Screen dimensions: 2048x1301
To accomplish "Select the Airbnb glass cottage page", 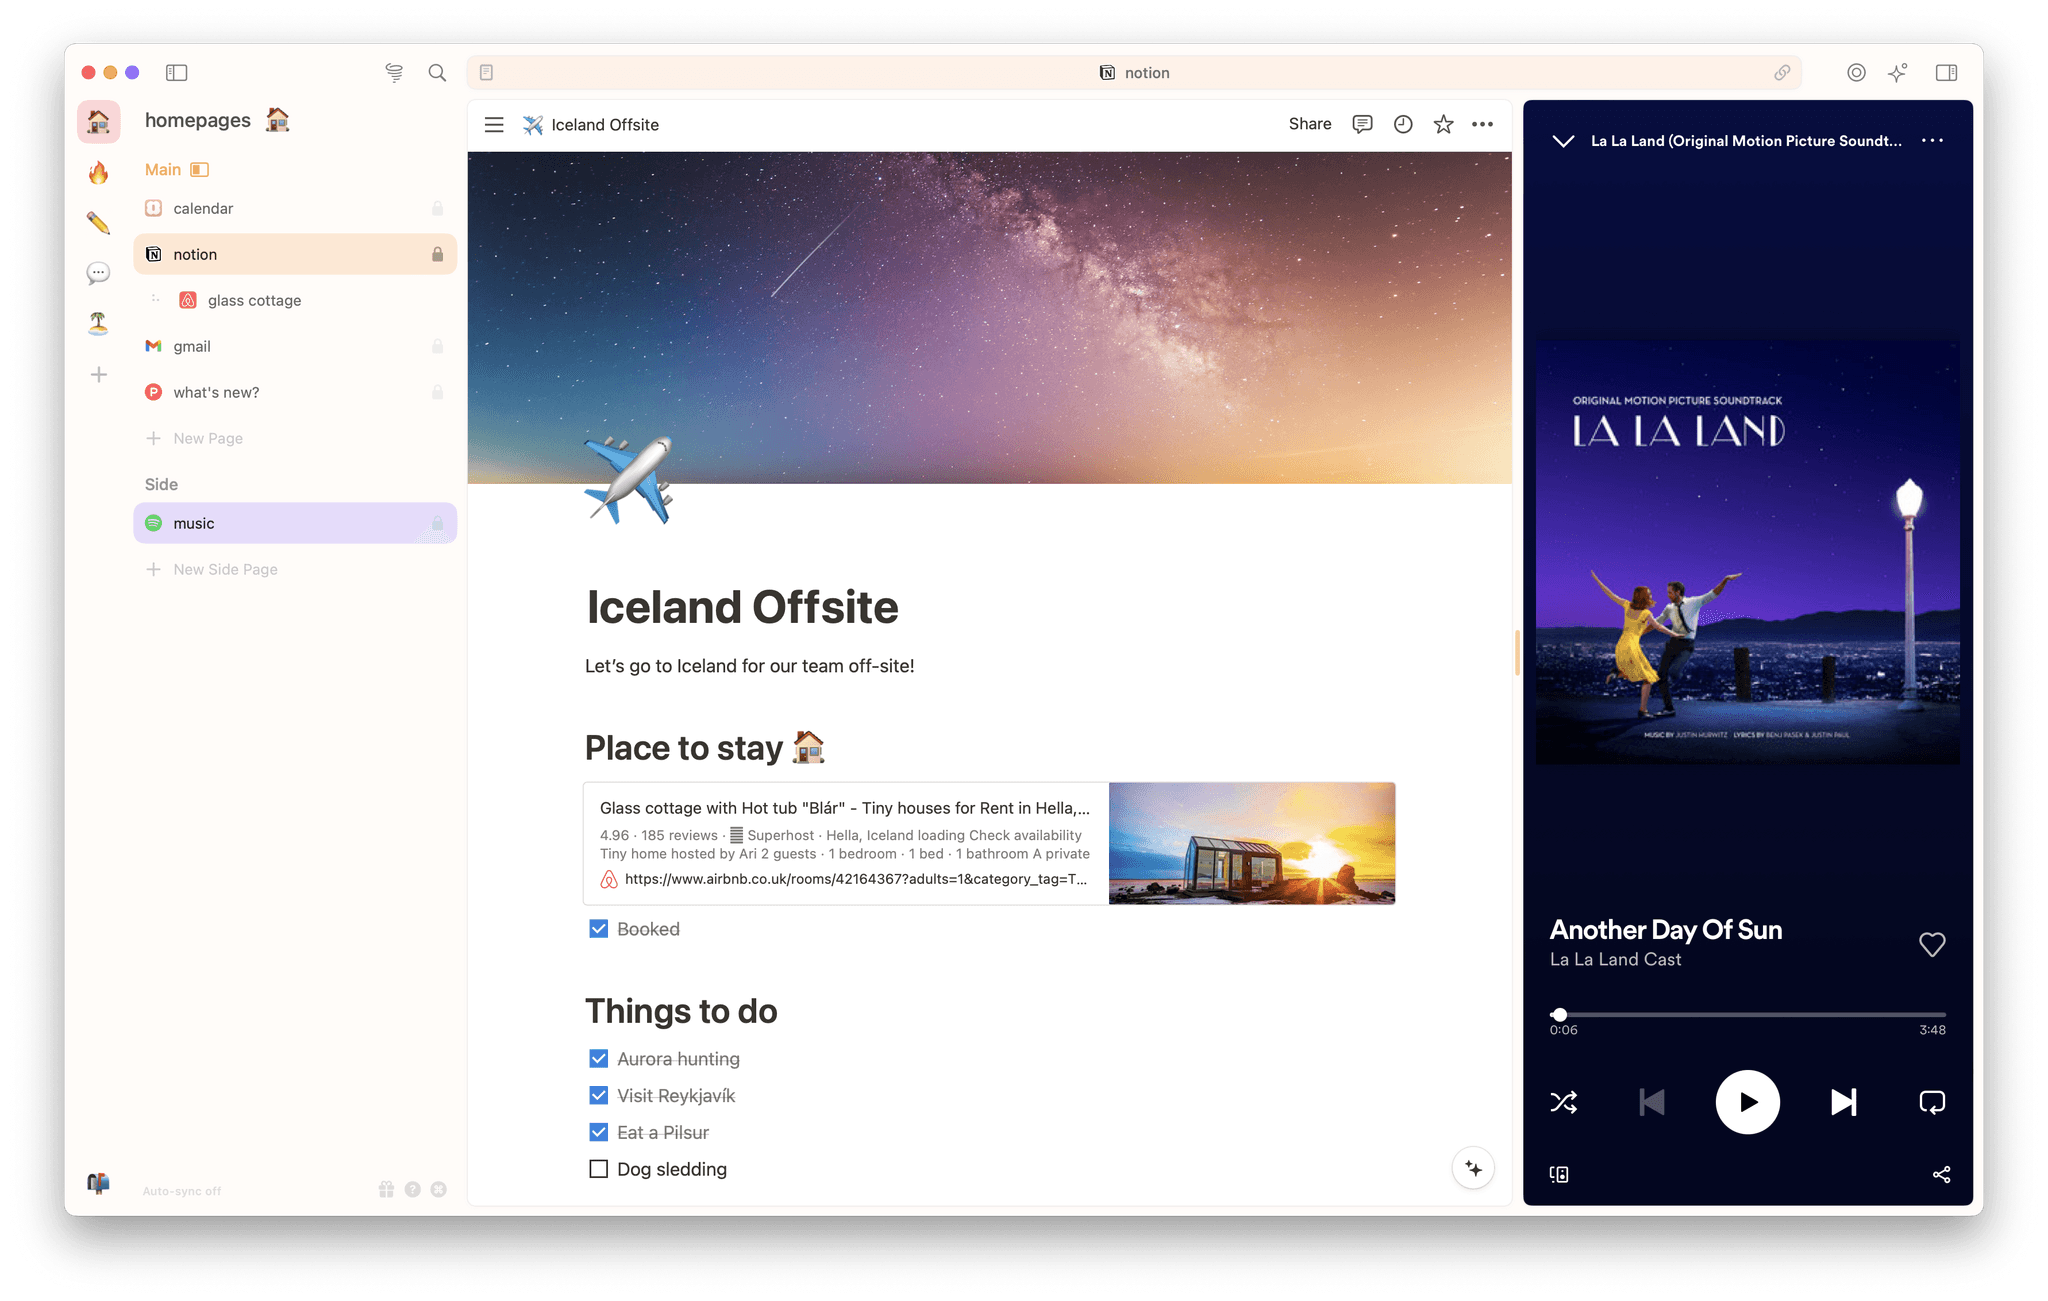I will tap(254, 300).
